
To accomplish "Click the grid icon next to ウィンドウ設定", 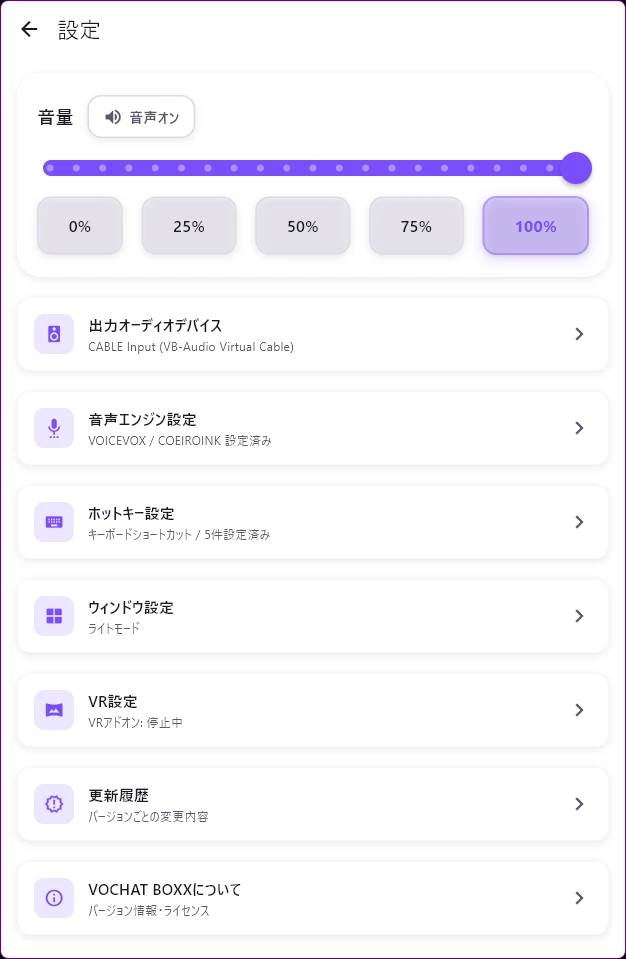I will (x=53, y=615).
